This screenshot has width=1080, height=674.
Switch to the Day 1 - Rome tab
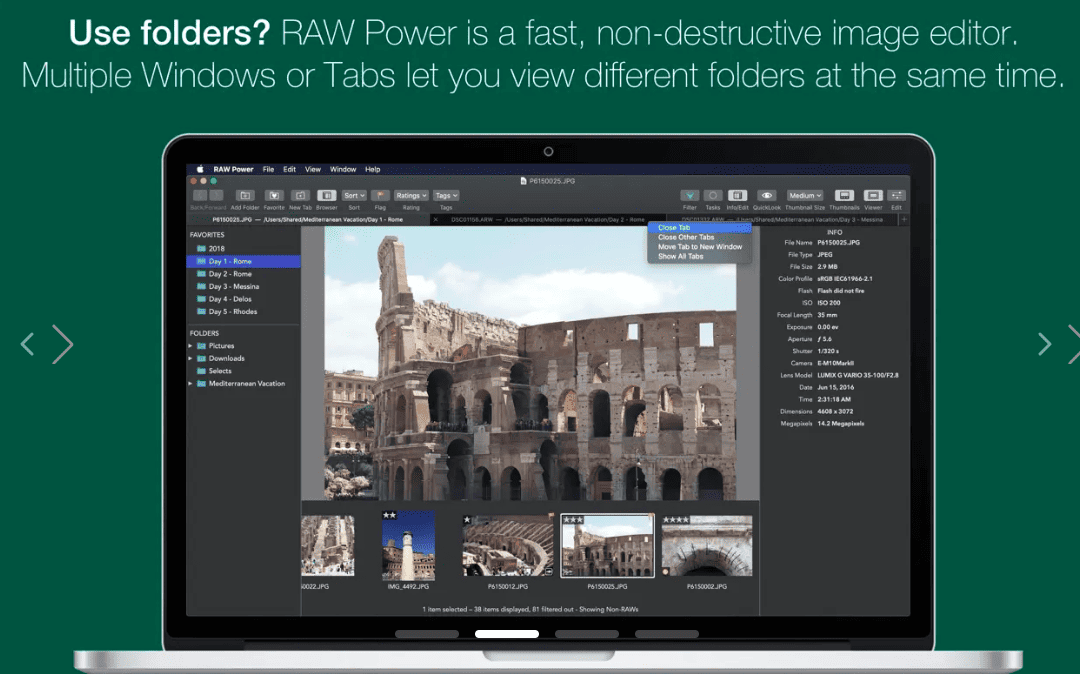click(x=308, y=220)
